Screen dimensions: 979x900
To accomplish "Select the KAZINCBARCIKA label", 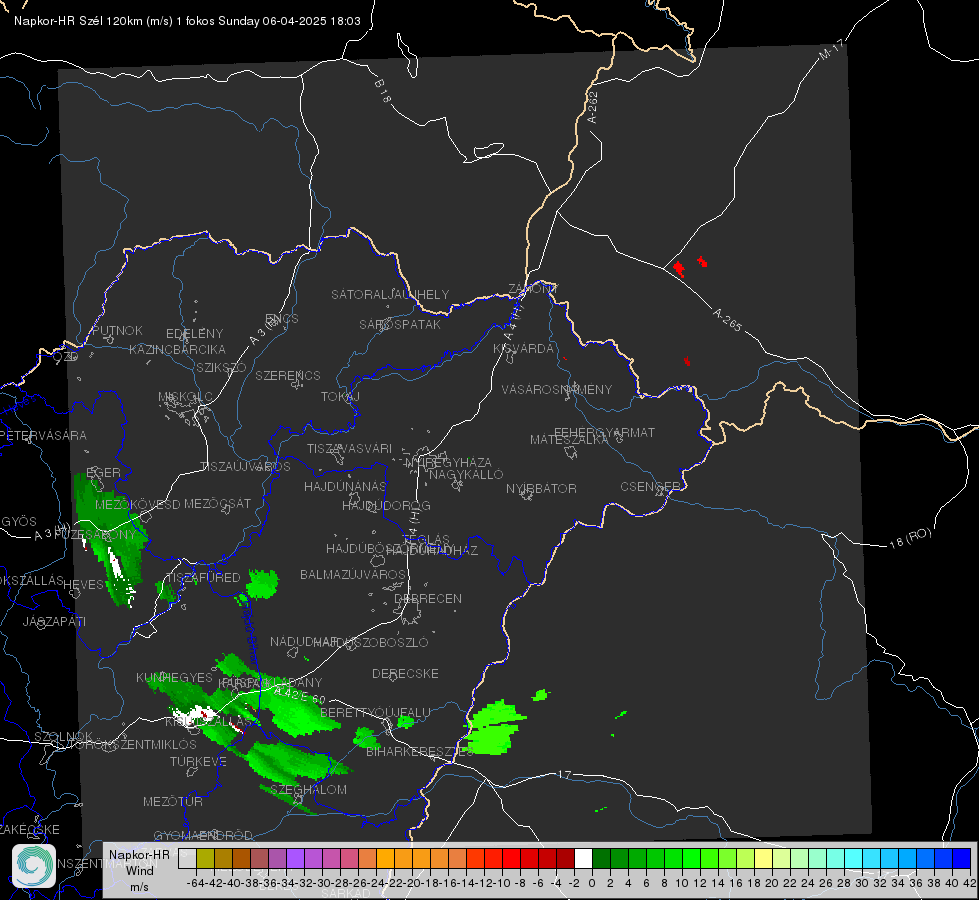I will [x=177, y=349].
